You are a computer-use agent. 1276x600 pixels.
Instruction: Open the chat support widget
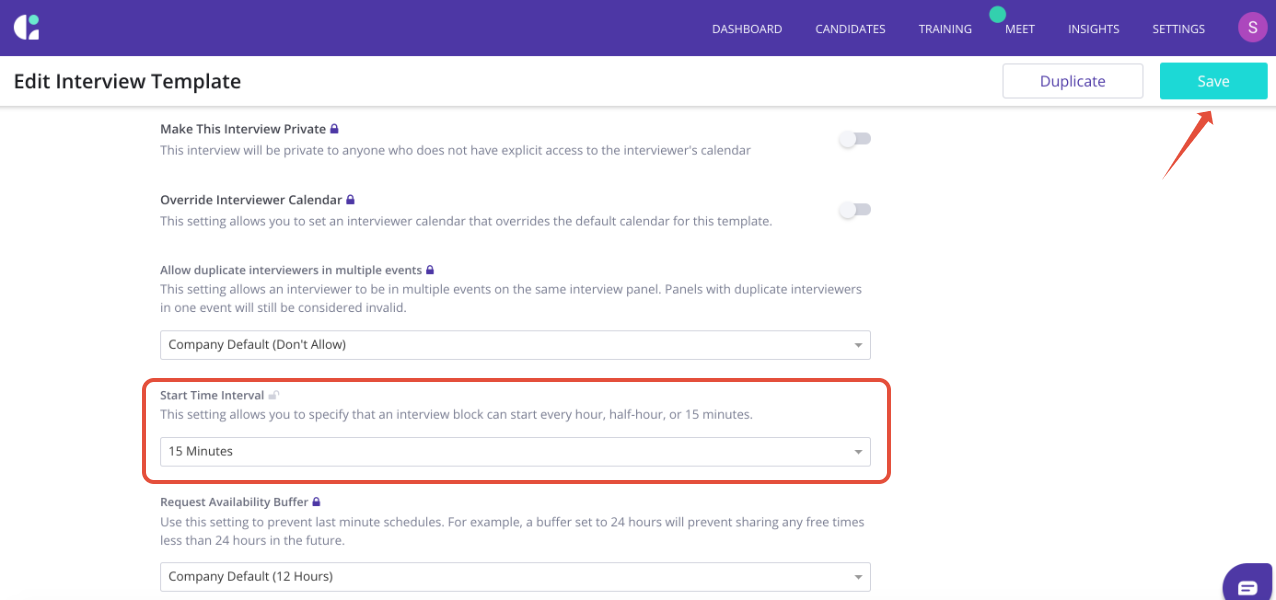coord(1247,586)
